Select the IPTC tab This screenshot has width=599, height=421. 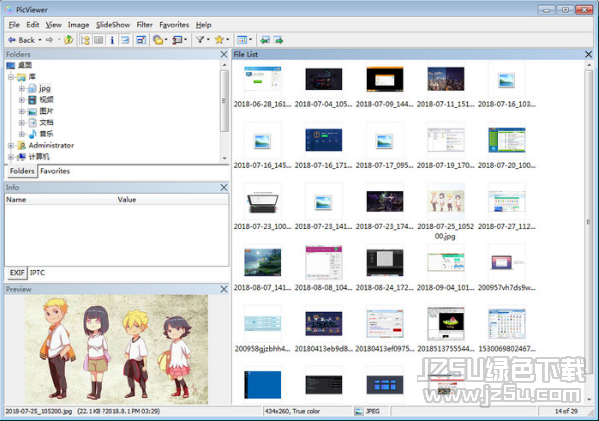coord(37,273)
